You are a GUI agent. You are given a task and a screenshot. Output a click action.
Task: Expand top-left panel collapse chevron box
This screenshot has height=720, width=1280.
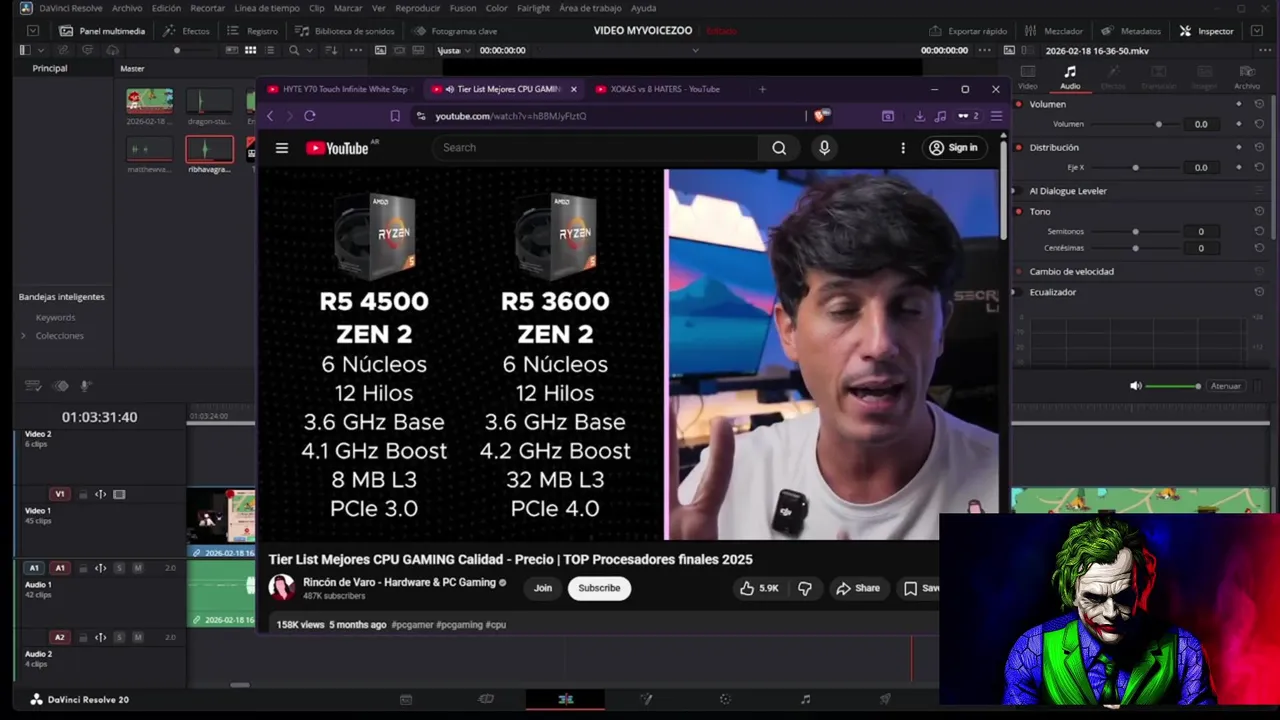(33, 31)
